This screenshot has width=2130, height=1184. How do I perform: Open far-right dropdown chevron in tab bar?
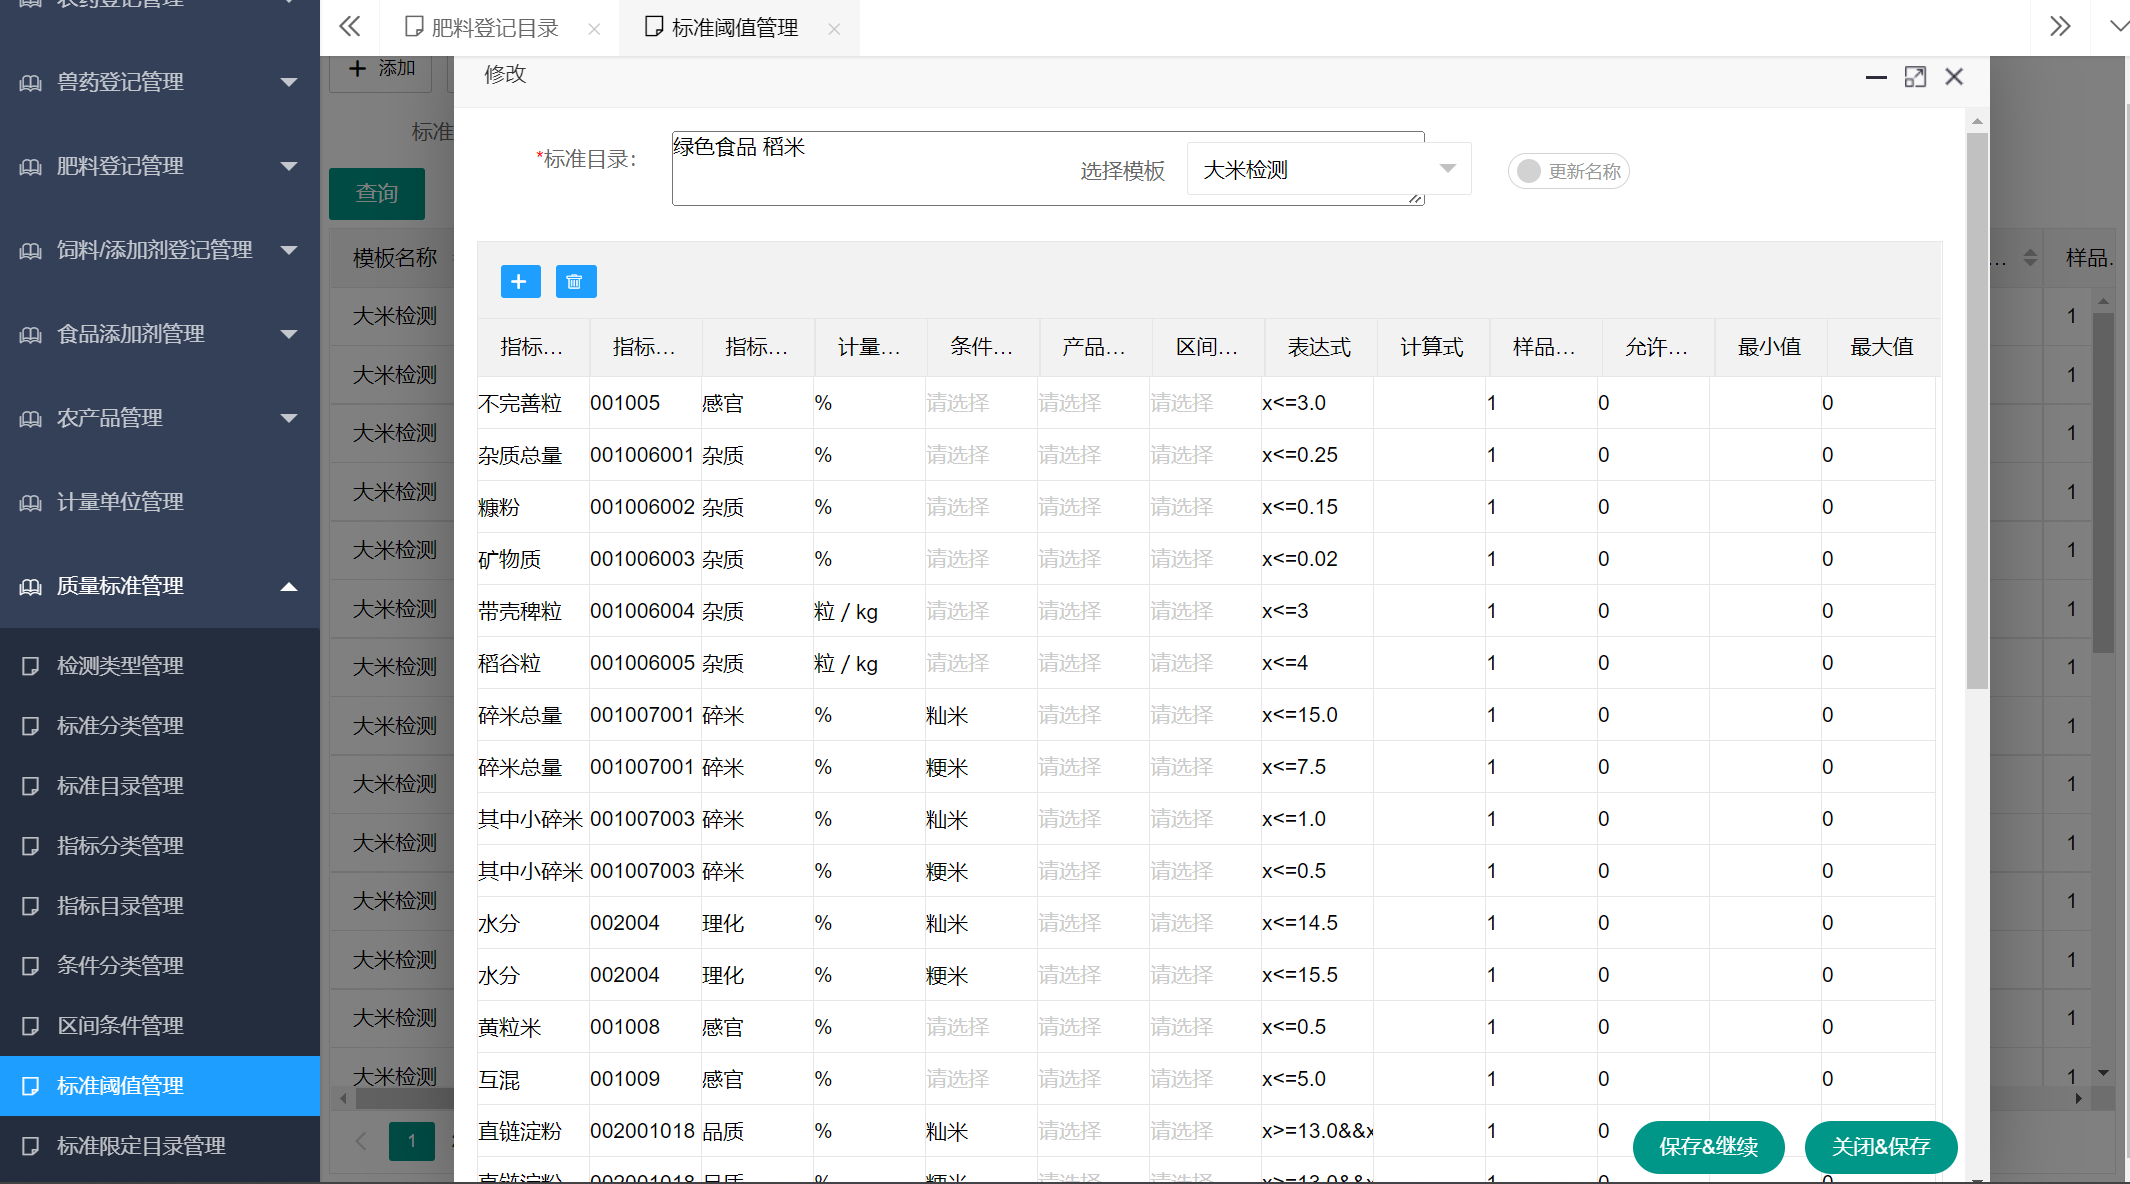point(2117,27)
